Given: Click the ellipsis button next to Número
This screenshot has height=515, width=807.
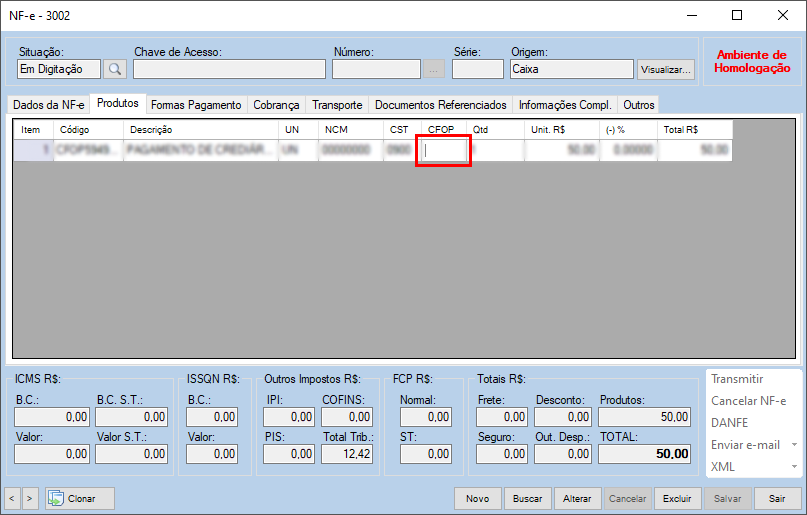Looking at the screenshot, I should [434, 69].
